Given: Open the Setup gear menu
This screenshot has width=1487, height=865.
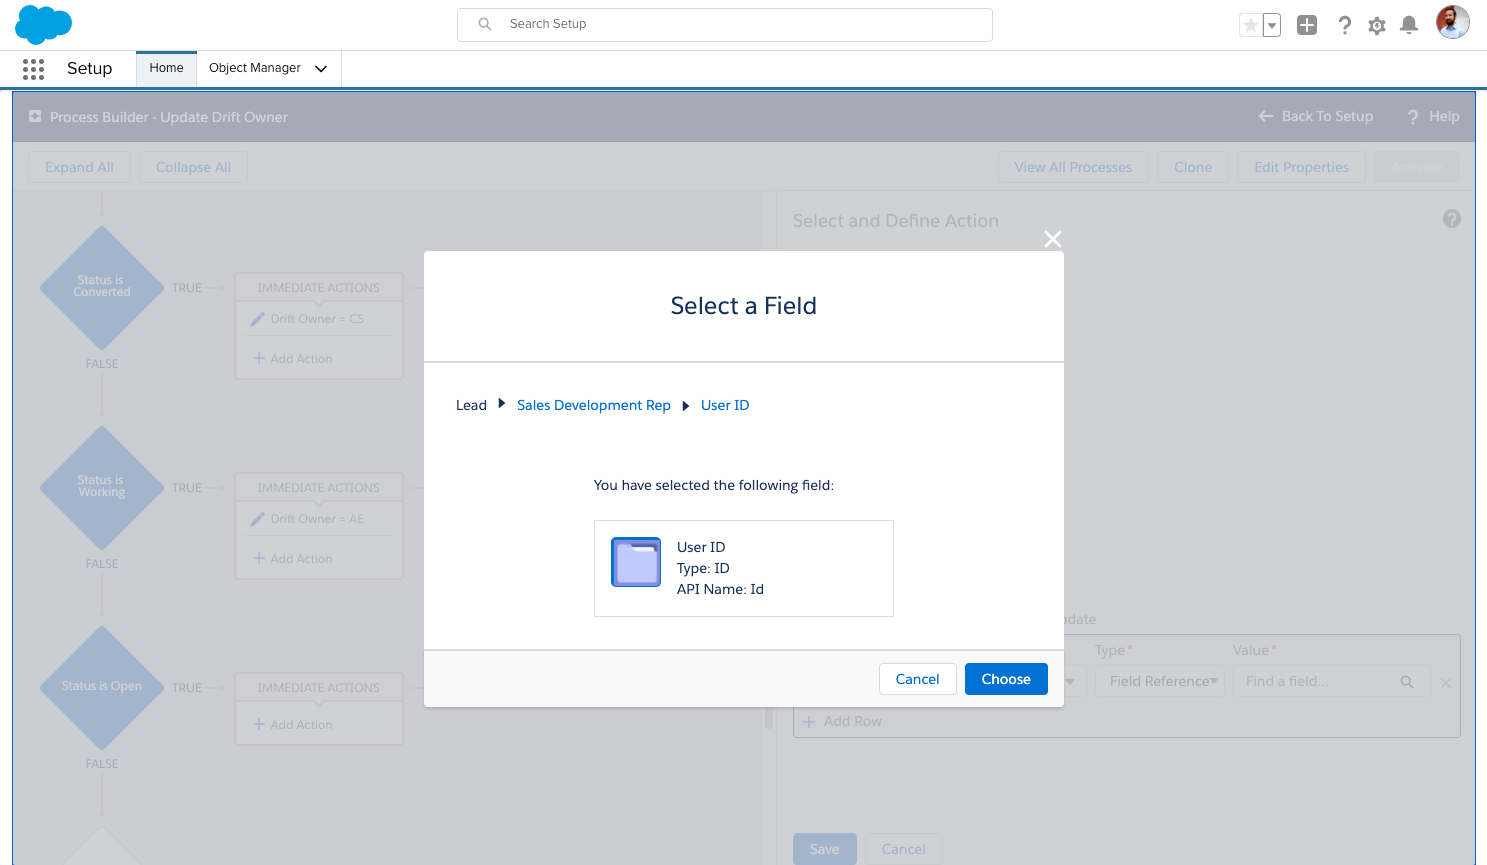Looking at the screenshot, I should (x=1377, y=26).
